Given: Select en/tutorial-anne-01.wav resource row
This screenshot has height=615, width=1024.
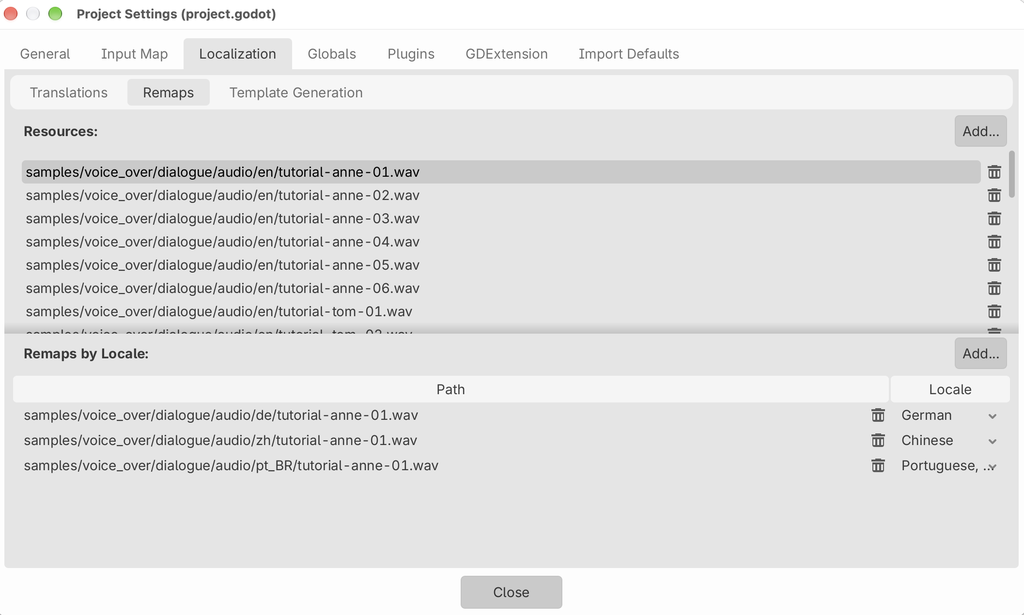Looking at the screenshot, I should coord(501,172).
